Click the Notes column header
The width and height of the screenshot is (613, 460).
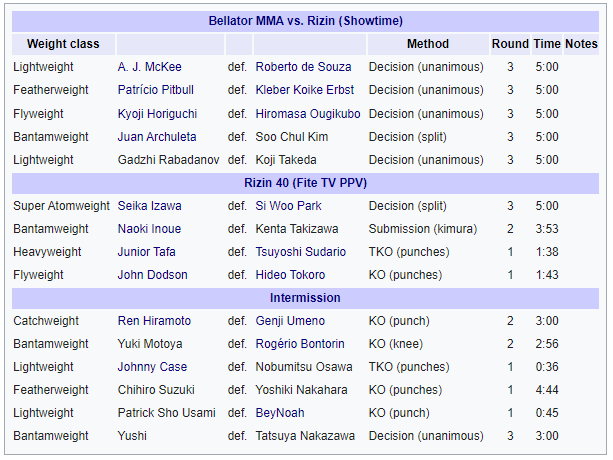pos(581,44)
